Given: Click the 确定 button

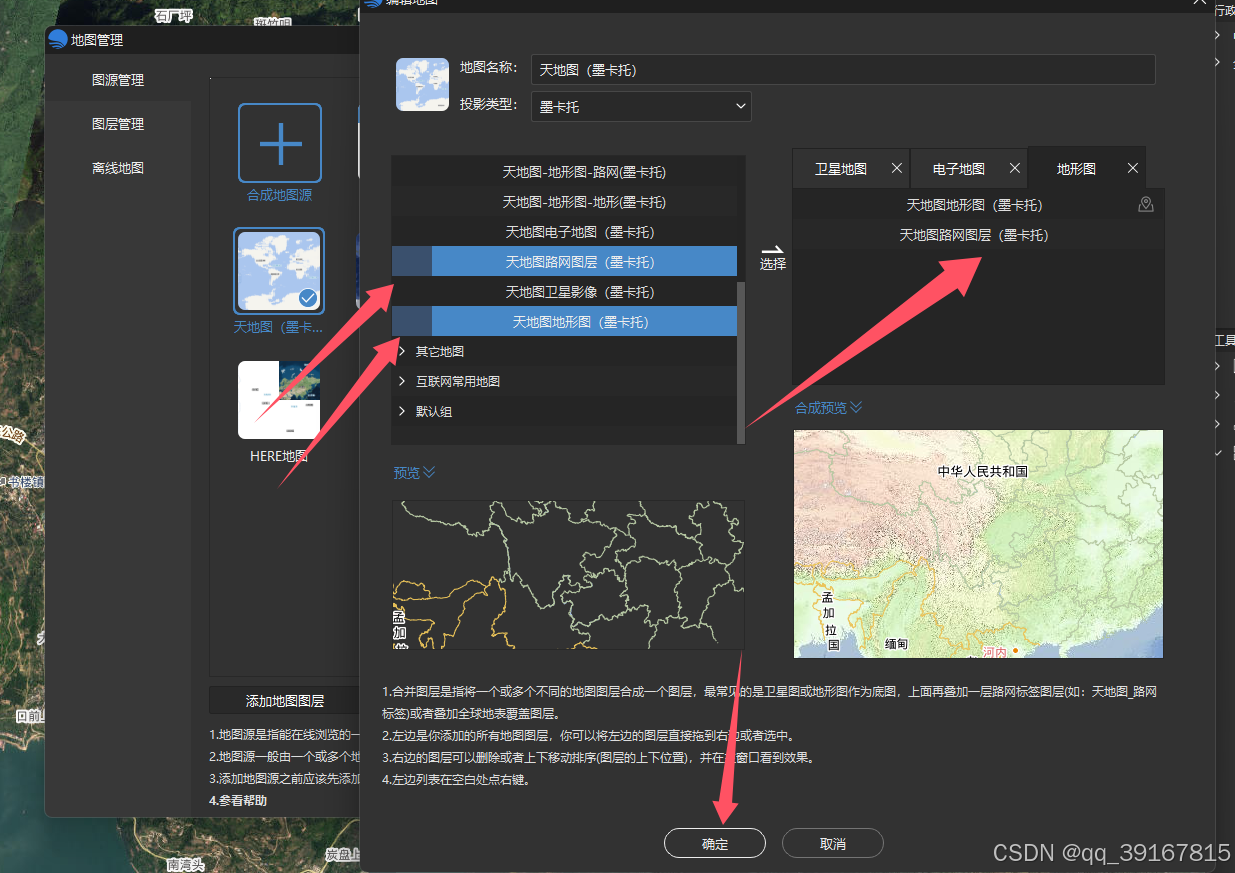Looking at the screenshot, I should pos(715,844).
